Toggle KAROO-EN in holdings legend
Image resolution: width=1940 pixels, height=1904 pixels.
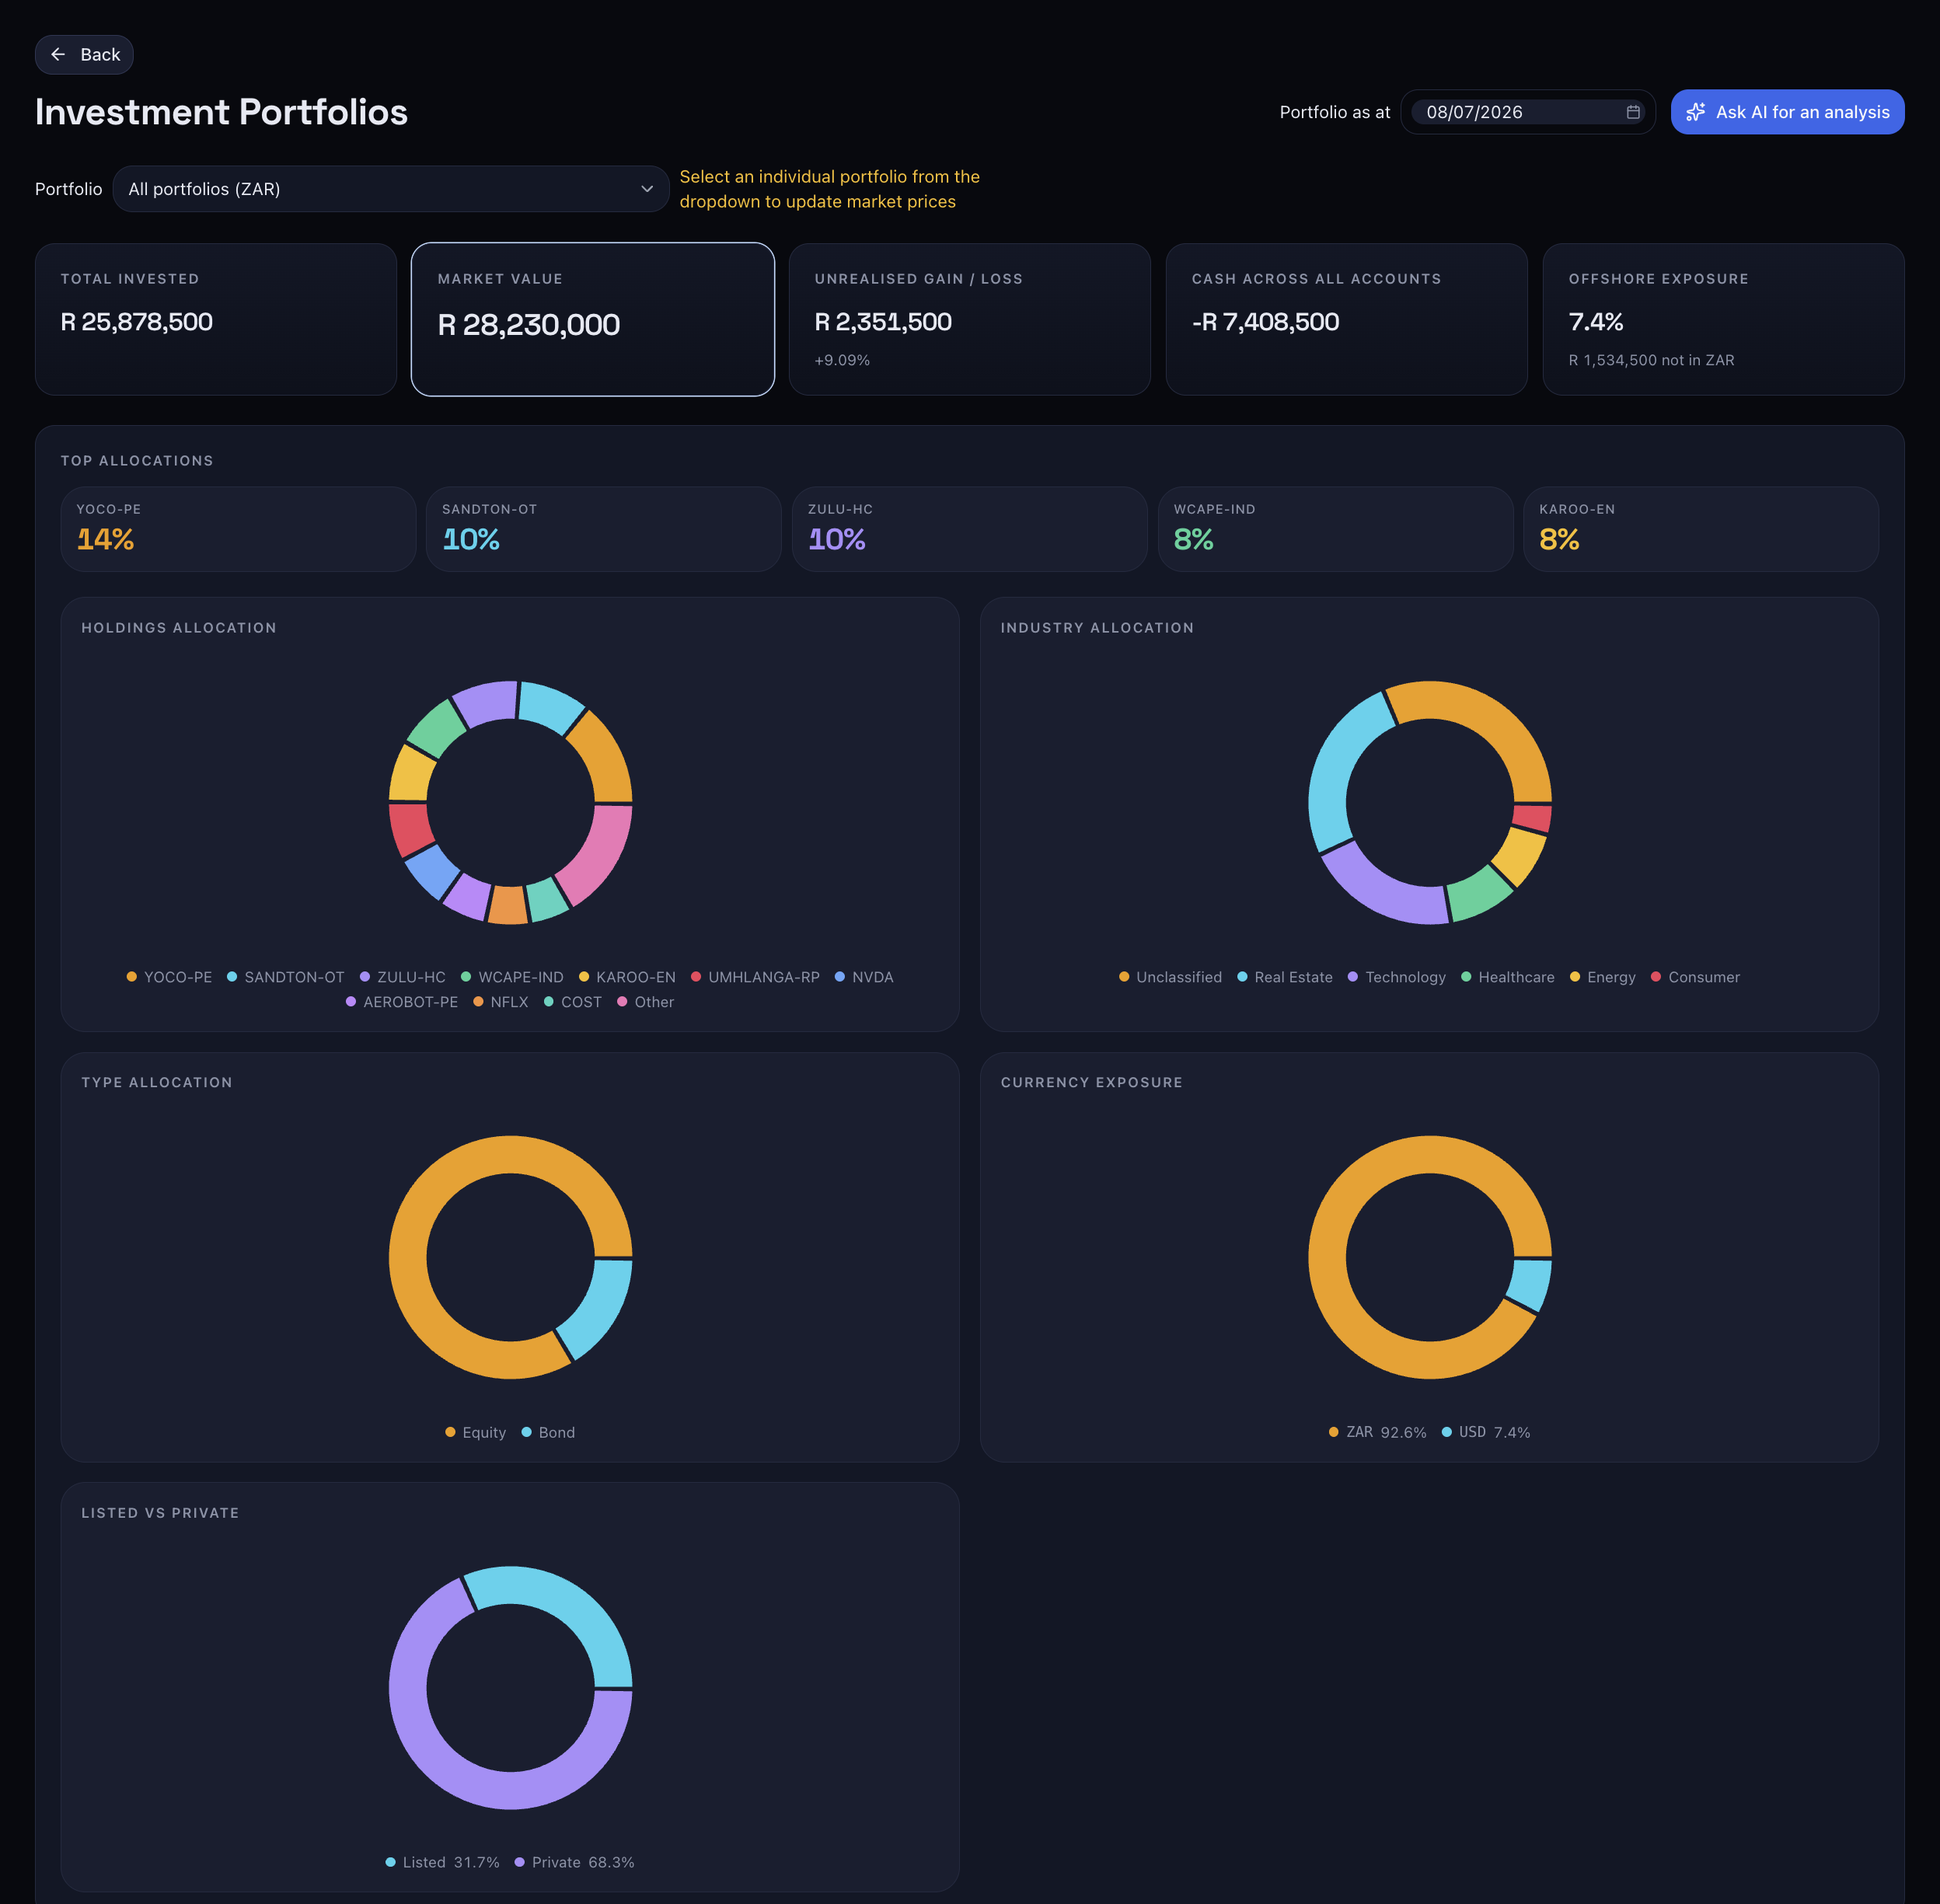point(627,977)
